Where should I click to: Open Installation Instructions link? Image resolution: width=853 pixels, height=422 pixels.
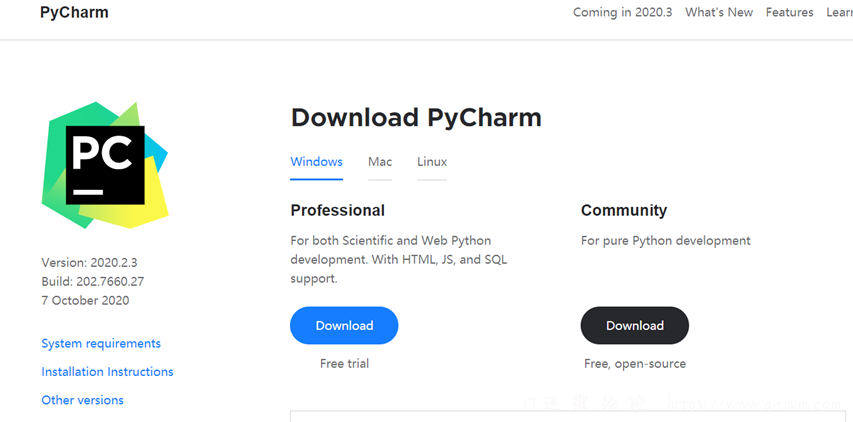coord(107,372)
